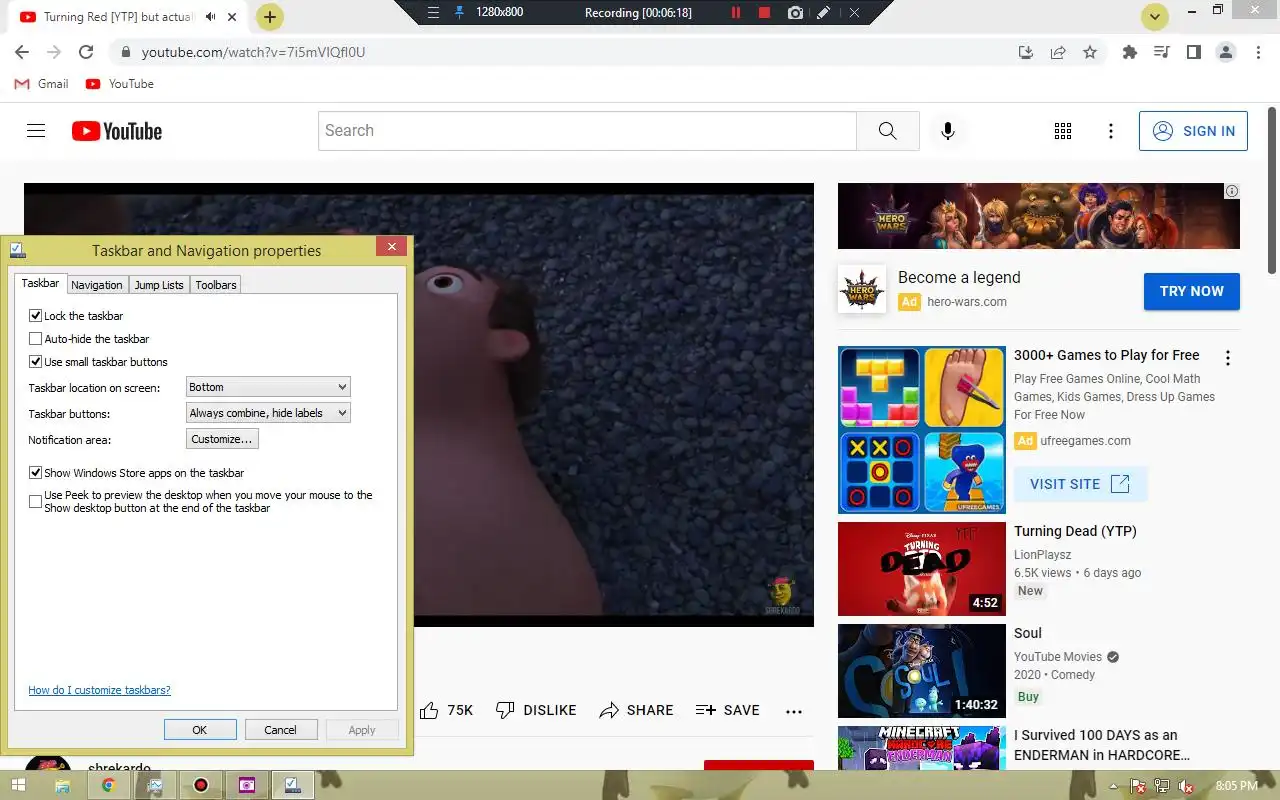Reload the page
1280x800 pixels.
86,52
